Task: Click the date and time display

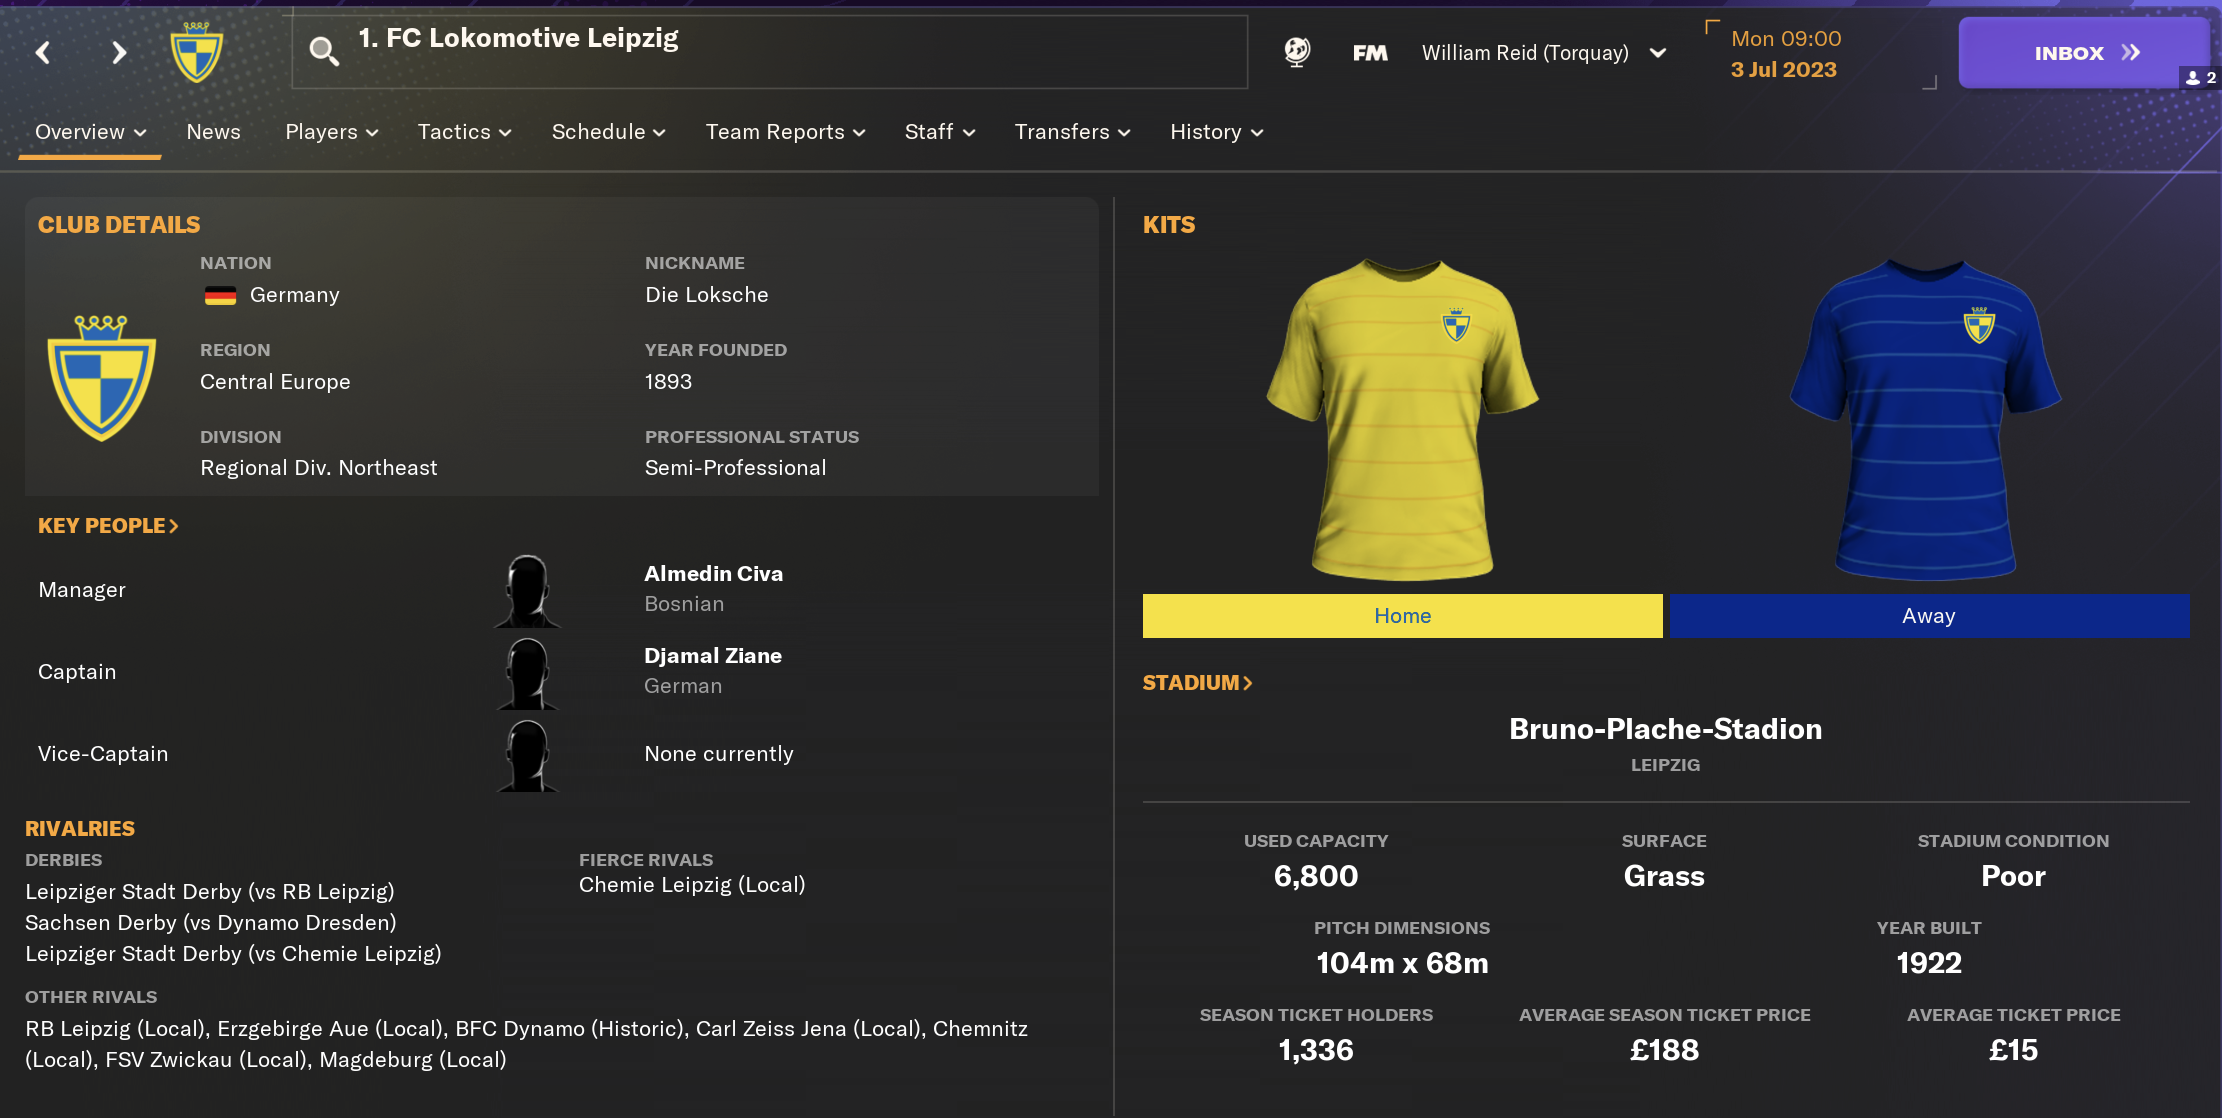Action: [x=1786, y=54]
